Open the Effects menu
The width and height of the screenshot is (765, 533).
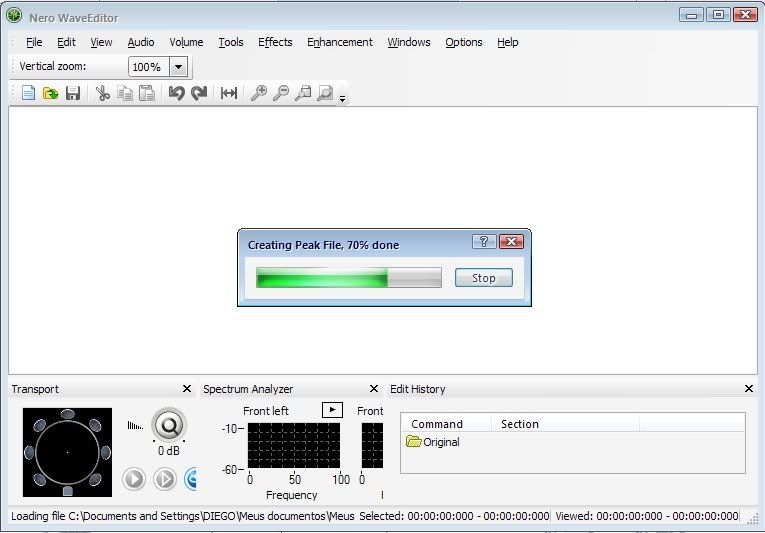275,42
